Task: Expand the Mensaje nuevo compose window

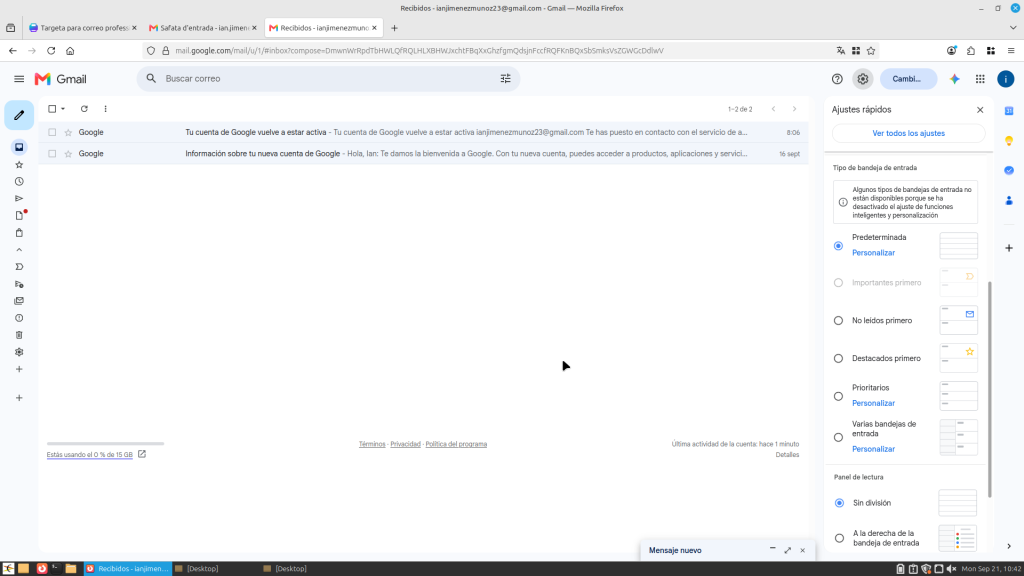Action: click(x=788, y=551)
